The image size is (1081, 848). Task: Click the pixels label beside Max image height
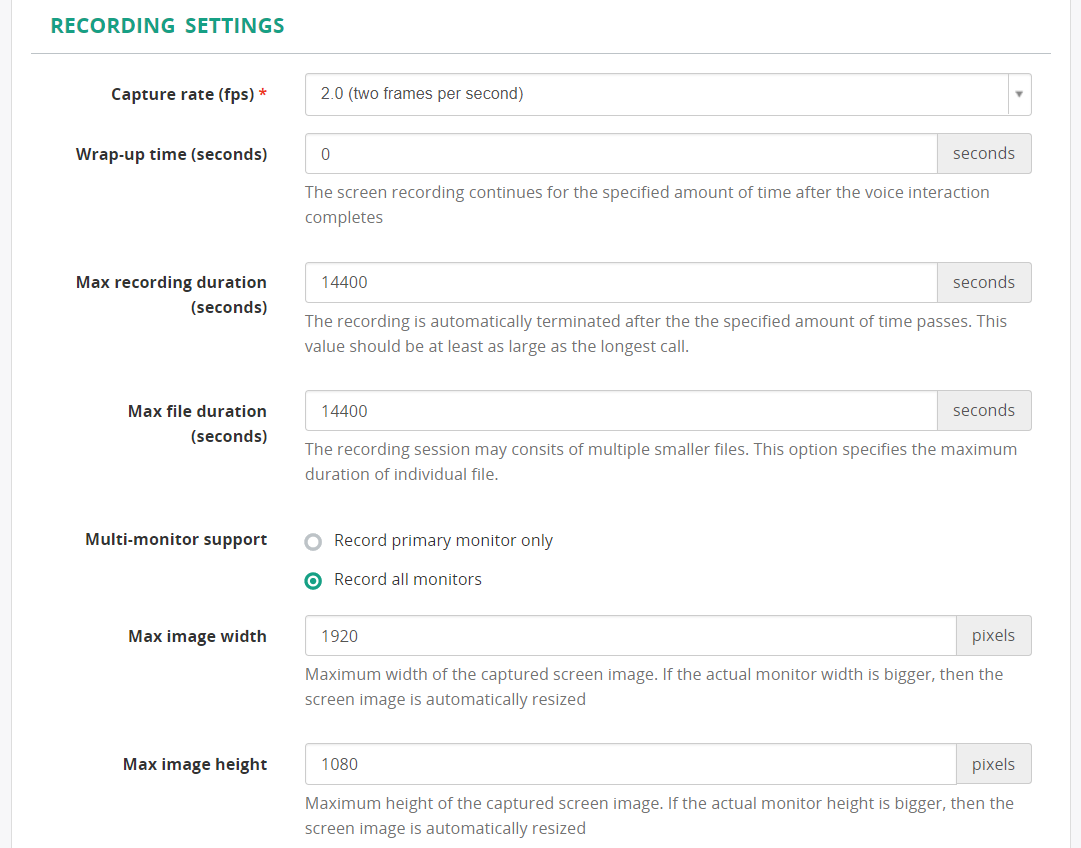[x=993, y=763]
